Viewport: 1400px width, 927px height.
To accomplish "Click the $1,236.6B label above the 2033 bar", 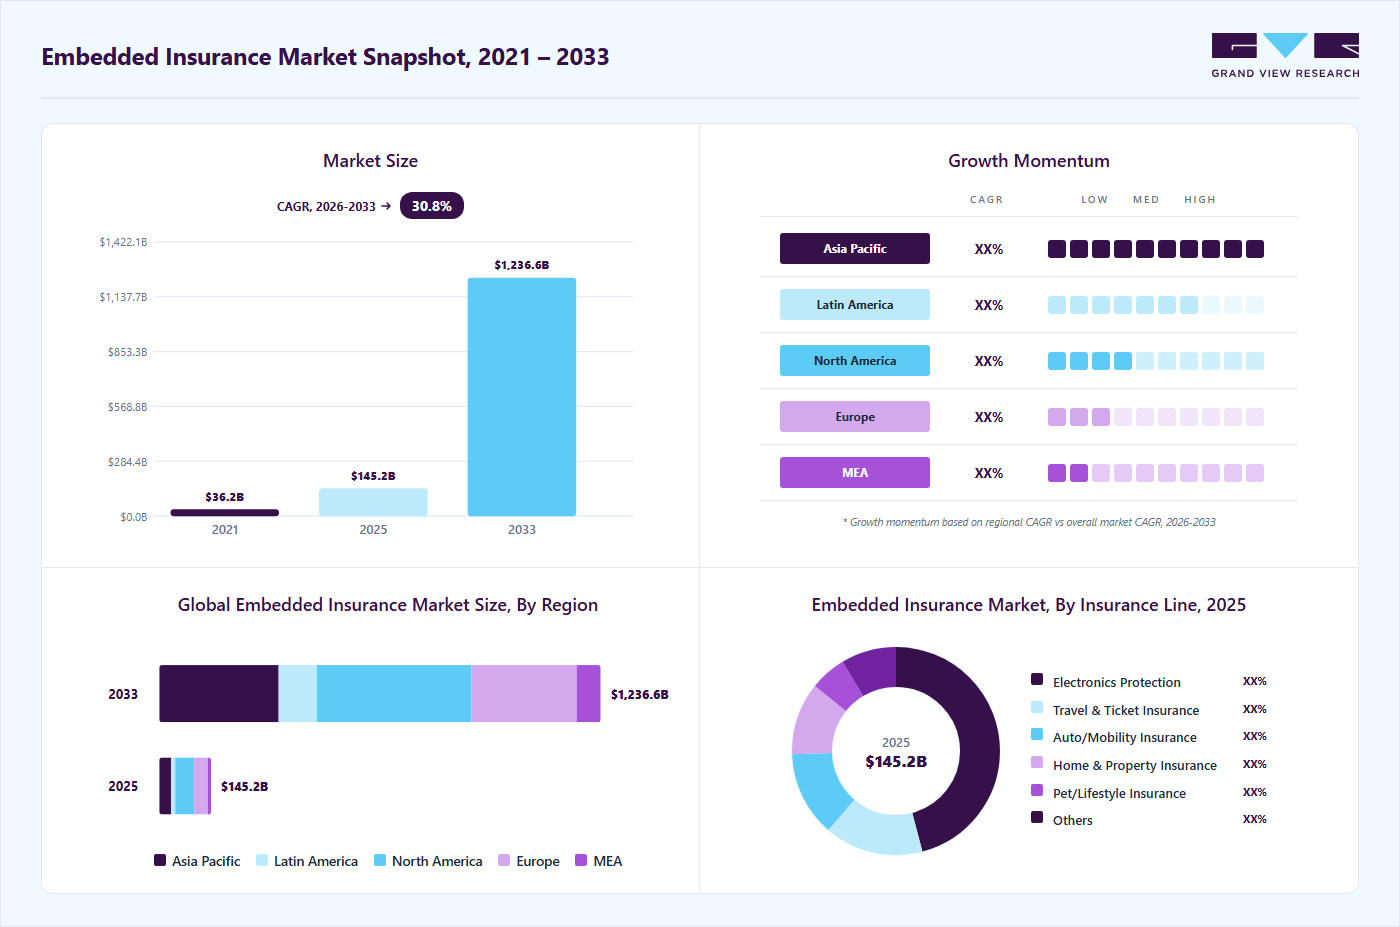I will tap(522, 265).
